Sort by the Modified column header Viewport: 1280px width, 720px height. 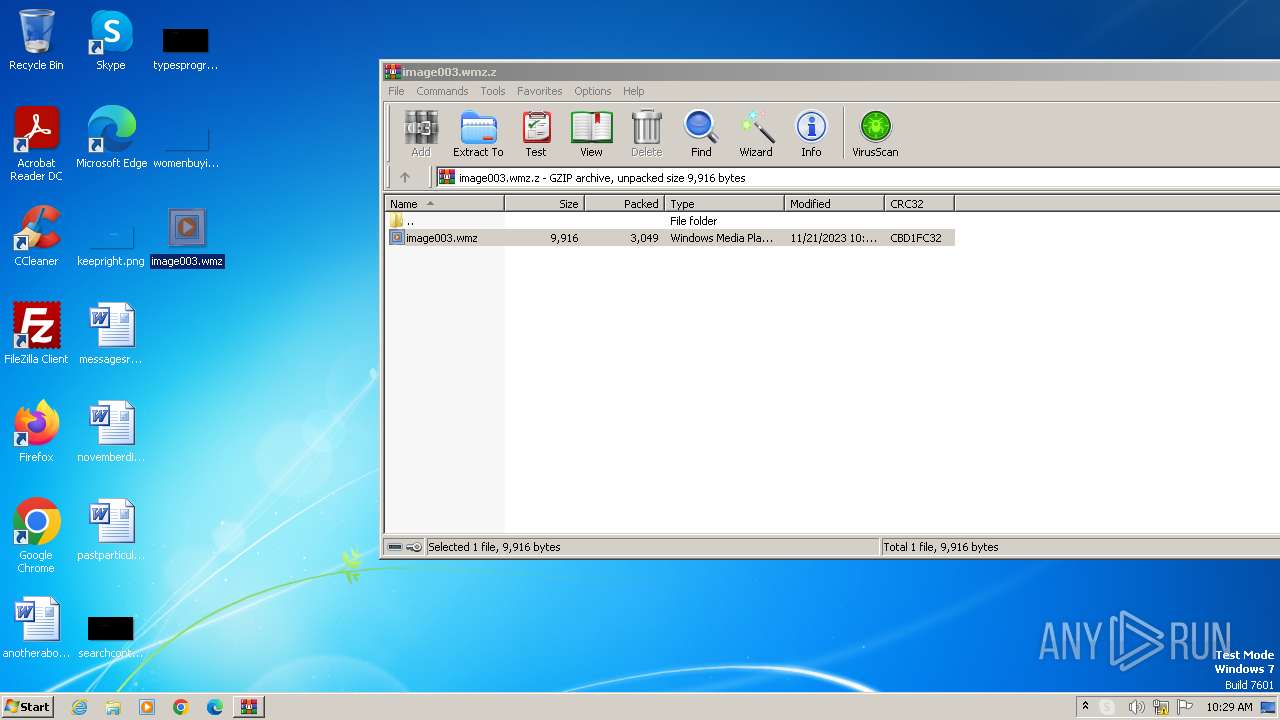834,203
